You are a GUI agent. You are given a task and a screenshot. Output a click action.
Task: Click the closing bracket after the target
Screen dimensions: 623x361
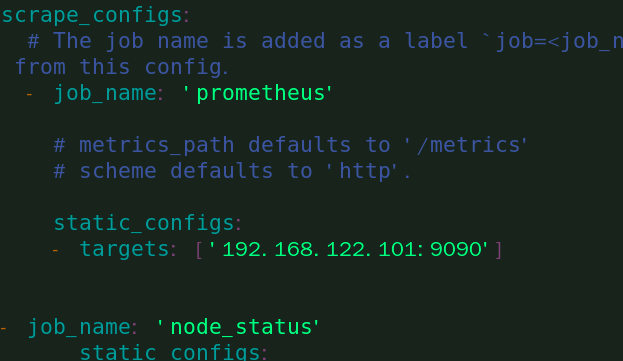499,250
